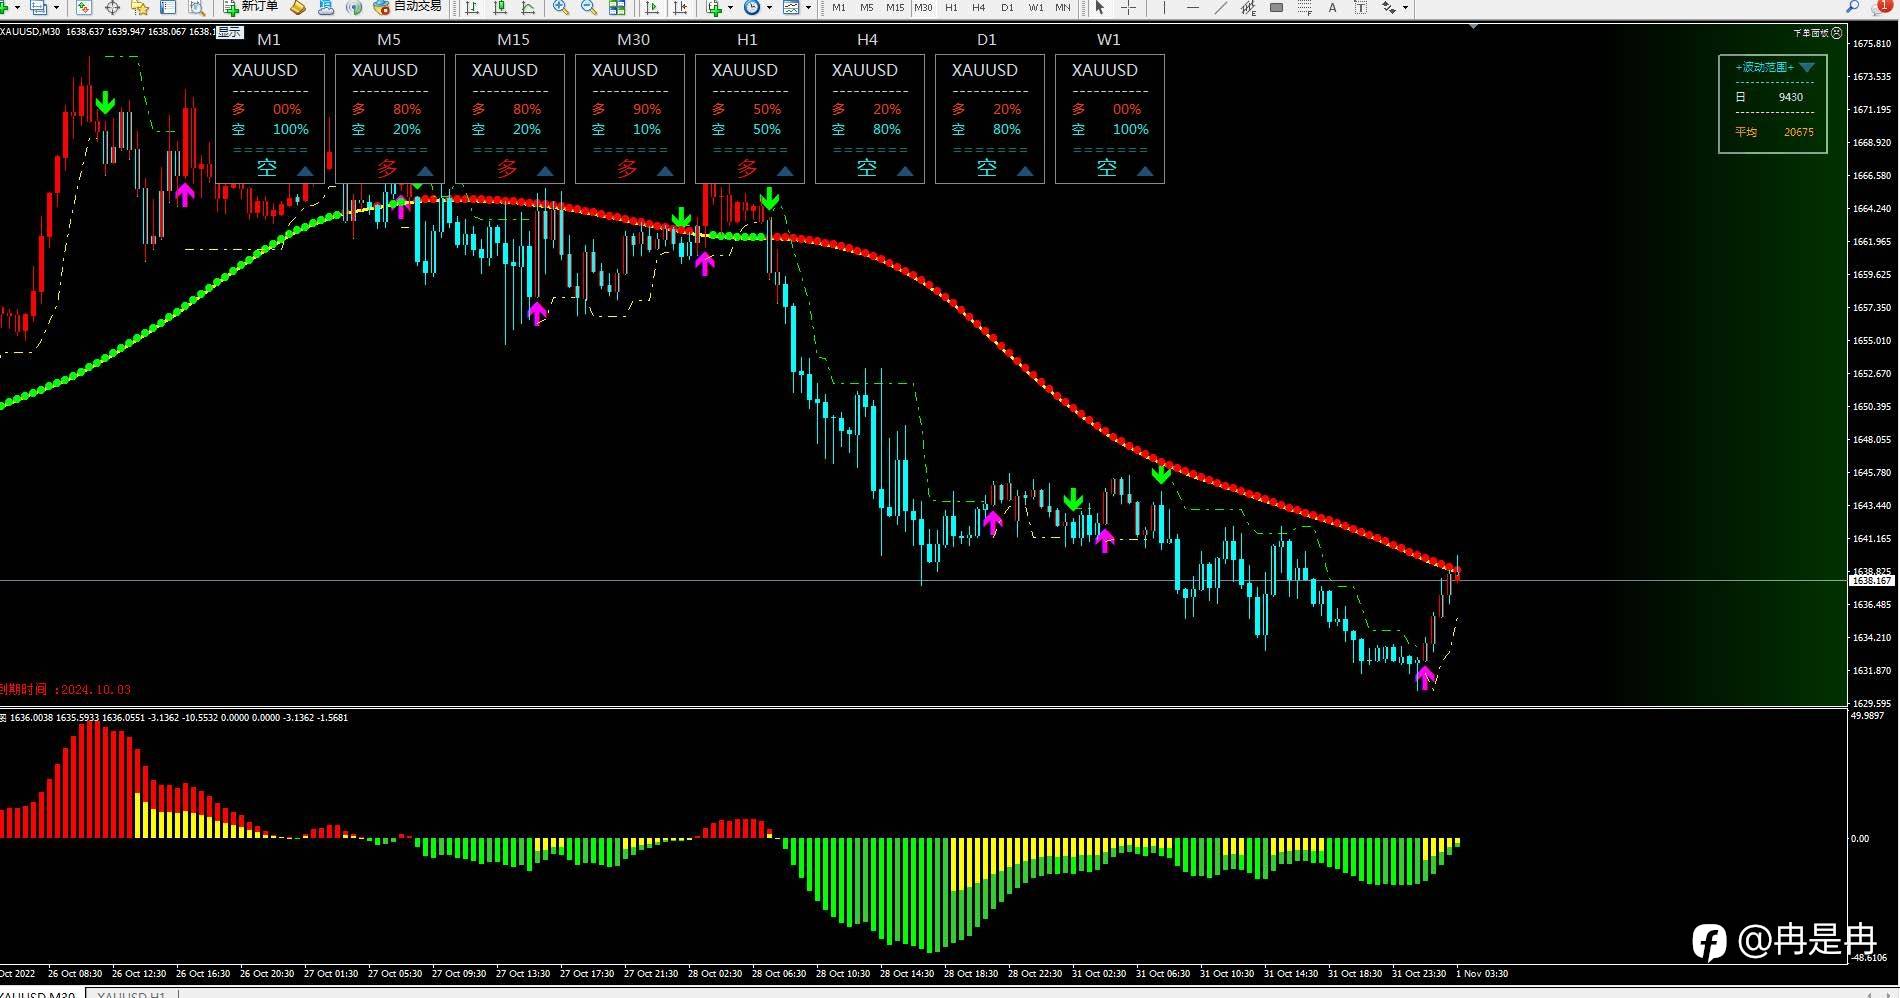Select the crosshair tool
This screenshot has width=1900, height=998.
coord(1128,7)
